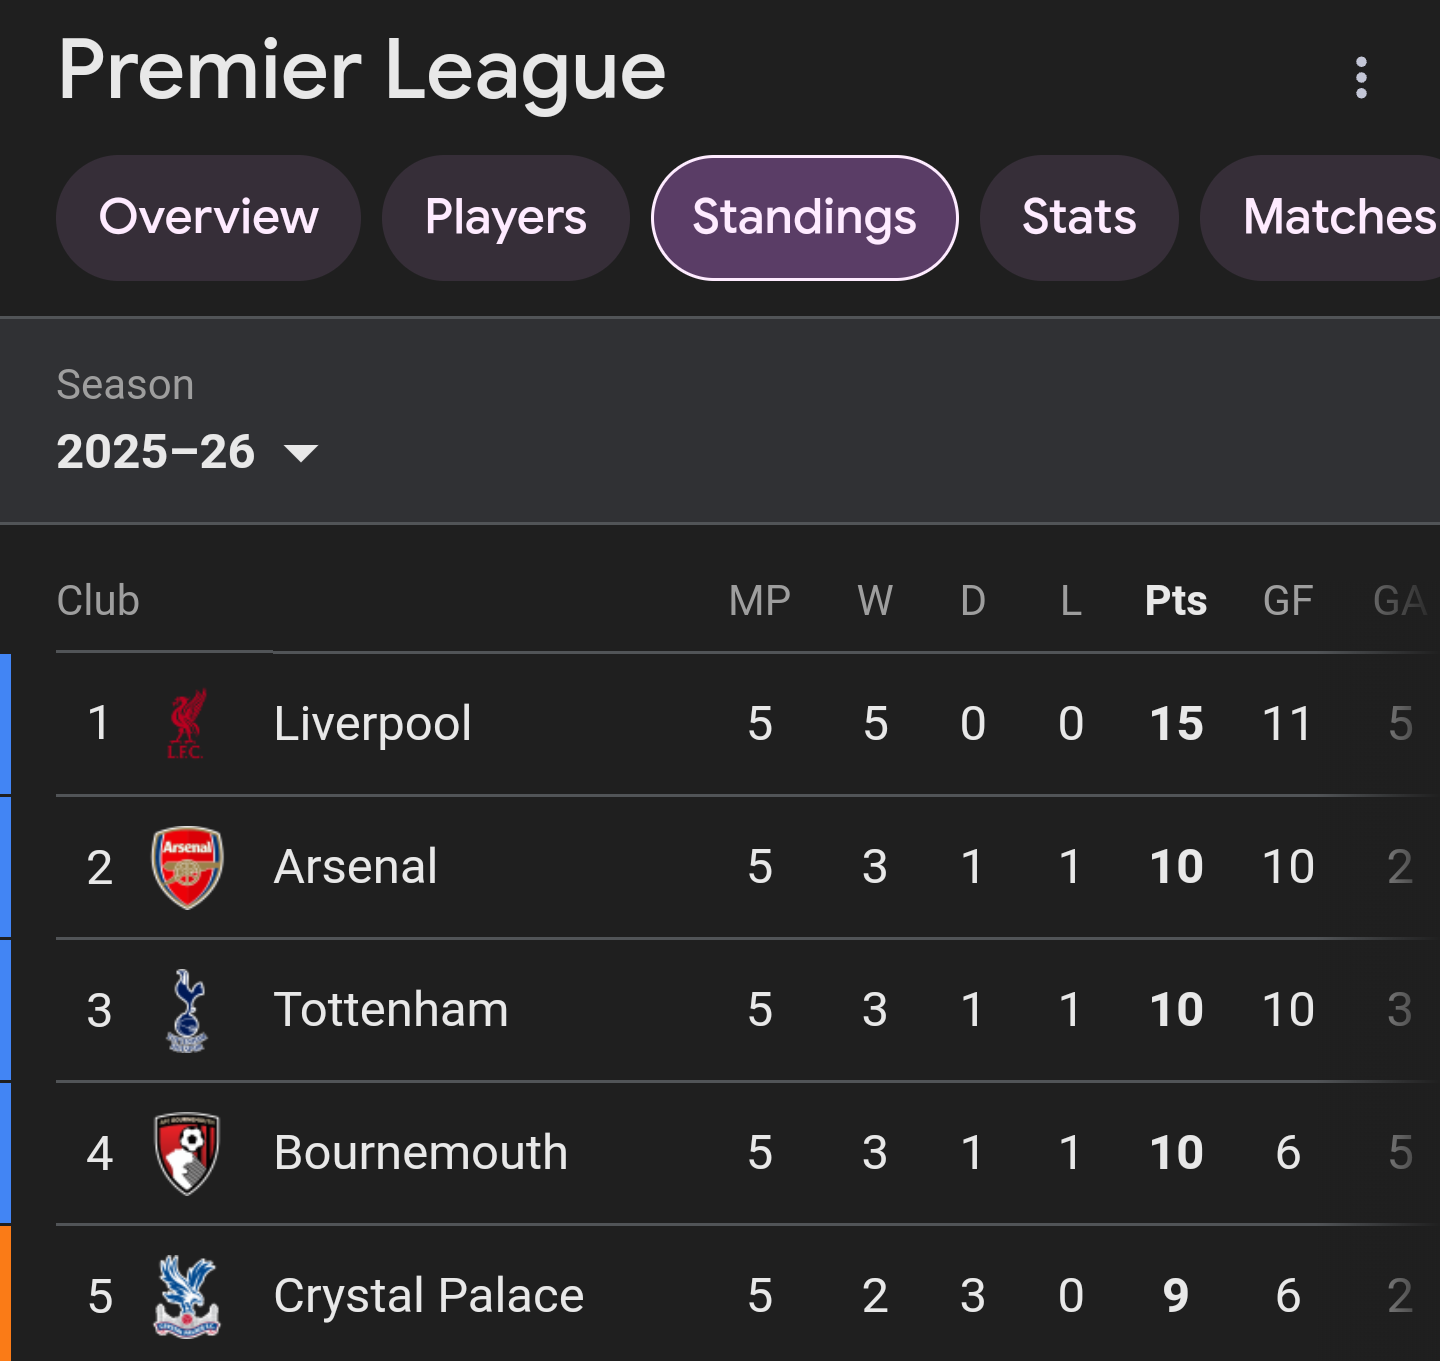Click the Pts column header
The width and height of the screenshot is (1440, 1361).
tap(1176, 601)
